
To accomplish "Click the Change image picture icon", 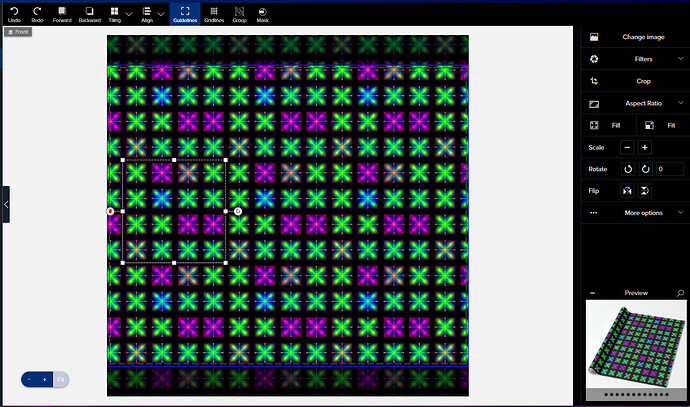I will click(x=594, y=37).
